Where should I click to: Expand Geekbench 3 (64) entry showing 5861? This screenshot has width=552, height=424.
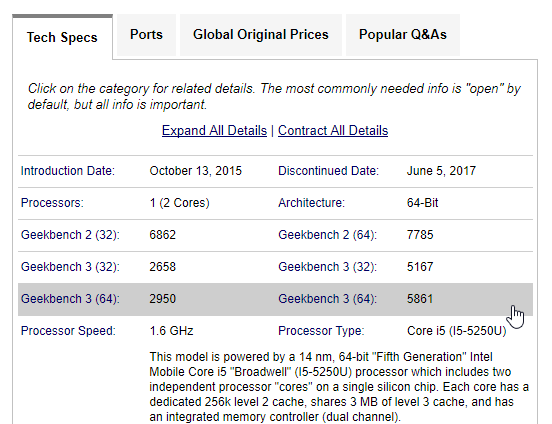click(327, 299)
